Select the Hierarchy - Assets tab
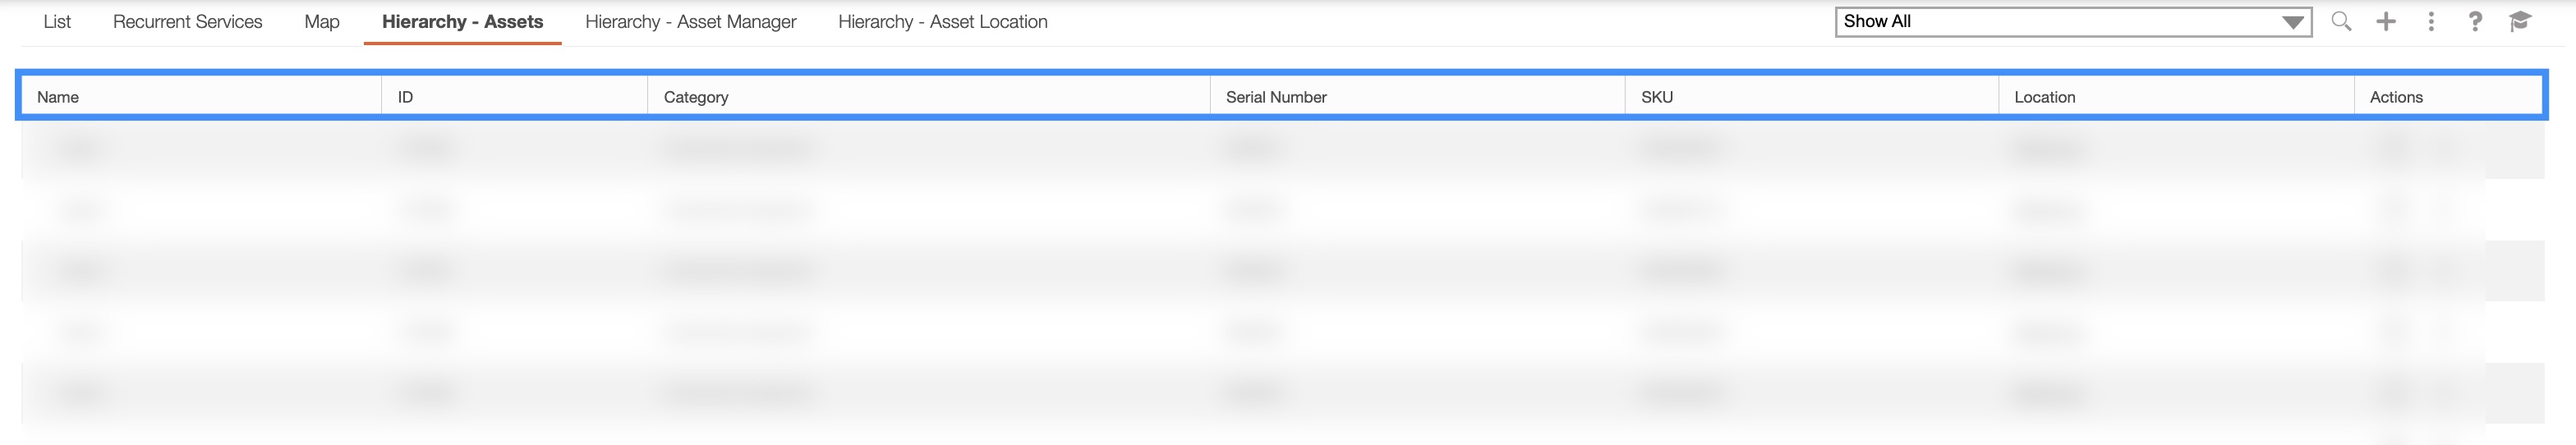 pos(462,22)
